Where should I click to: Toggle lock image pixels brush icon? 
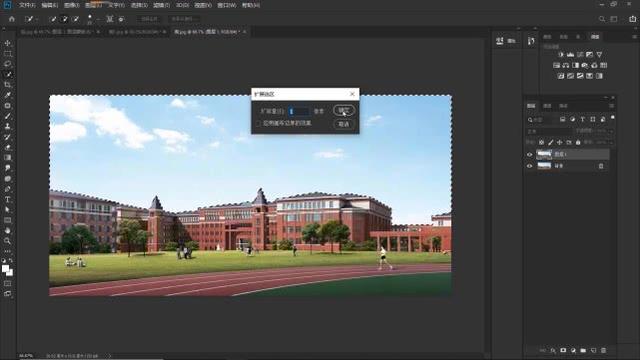coord(551,142)
